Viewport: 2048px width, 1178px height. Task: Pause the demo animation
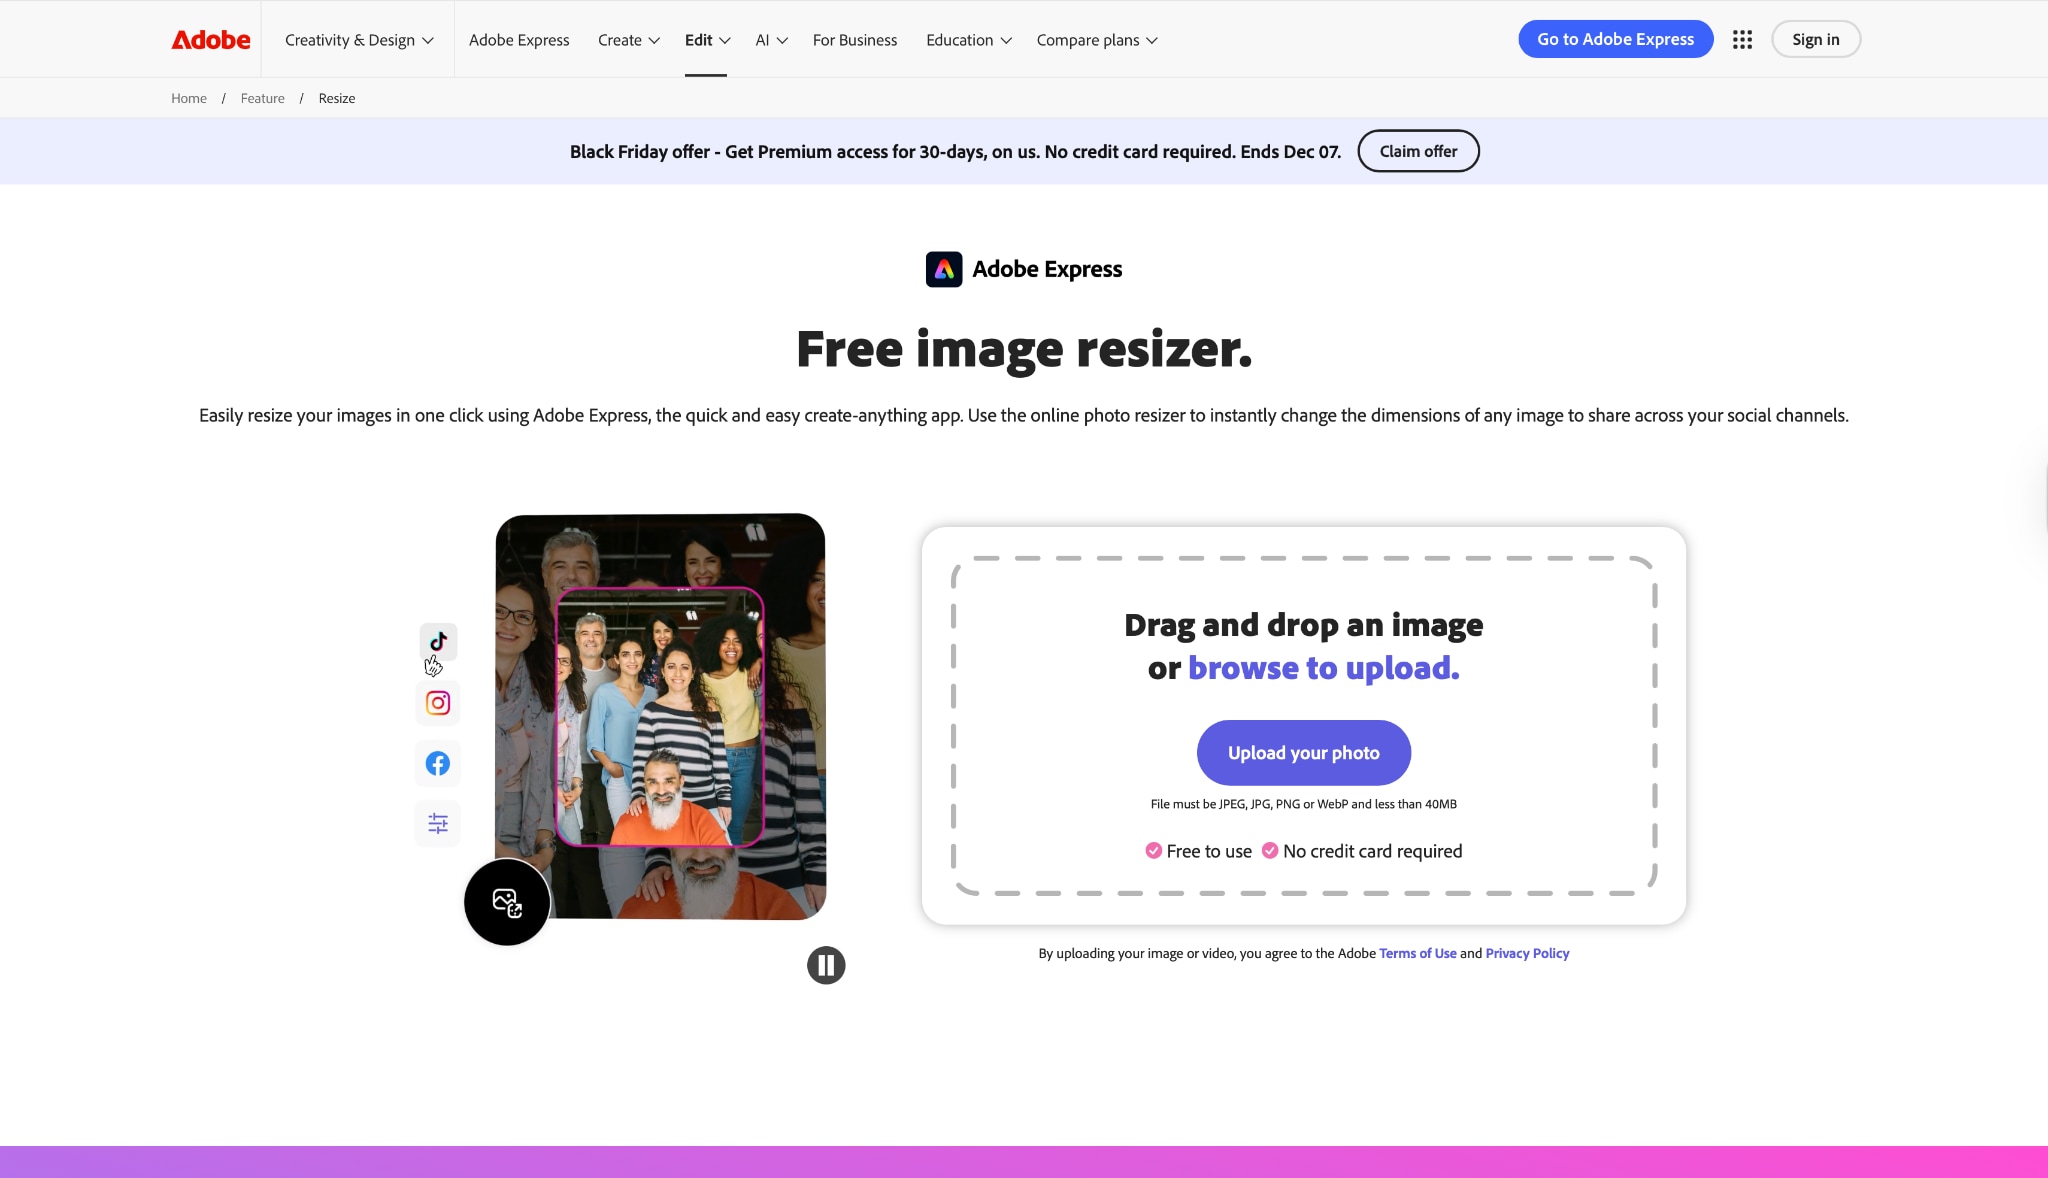tap(825, 964)
